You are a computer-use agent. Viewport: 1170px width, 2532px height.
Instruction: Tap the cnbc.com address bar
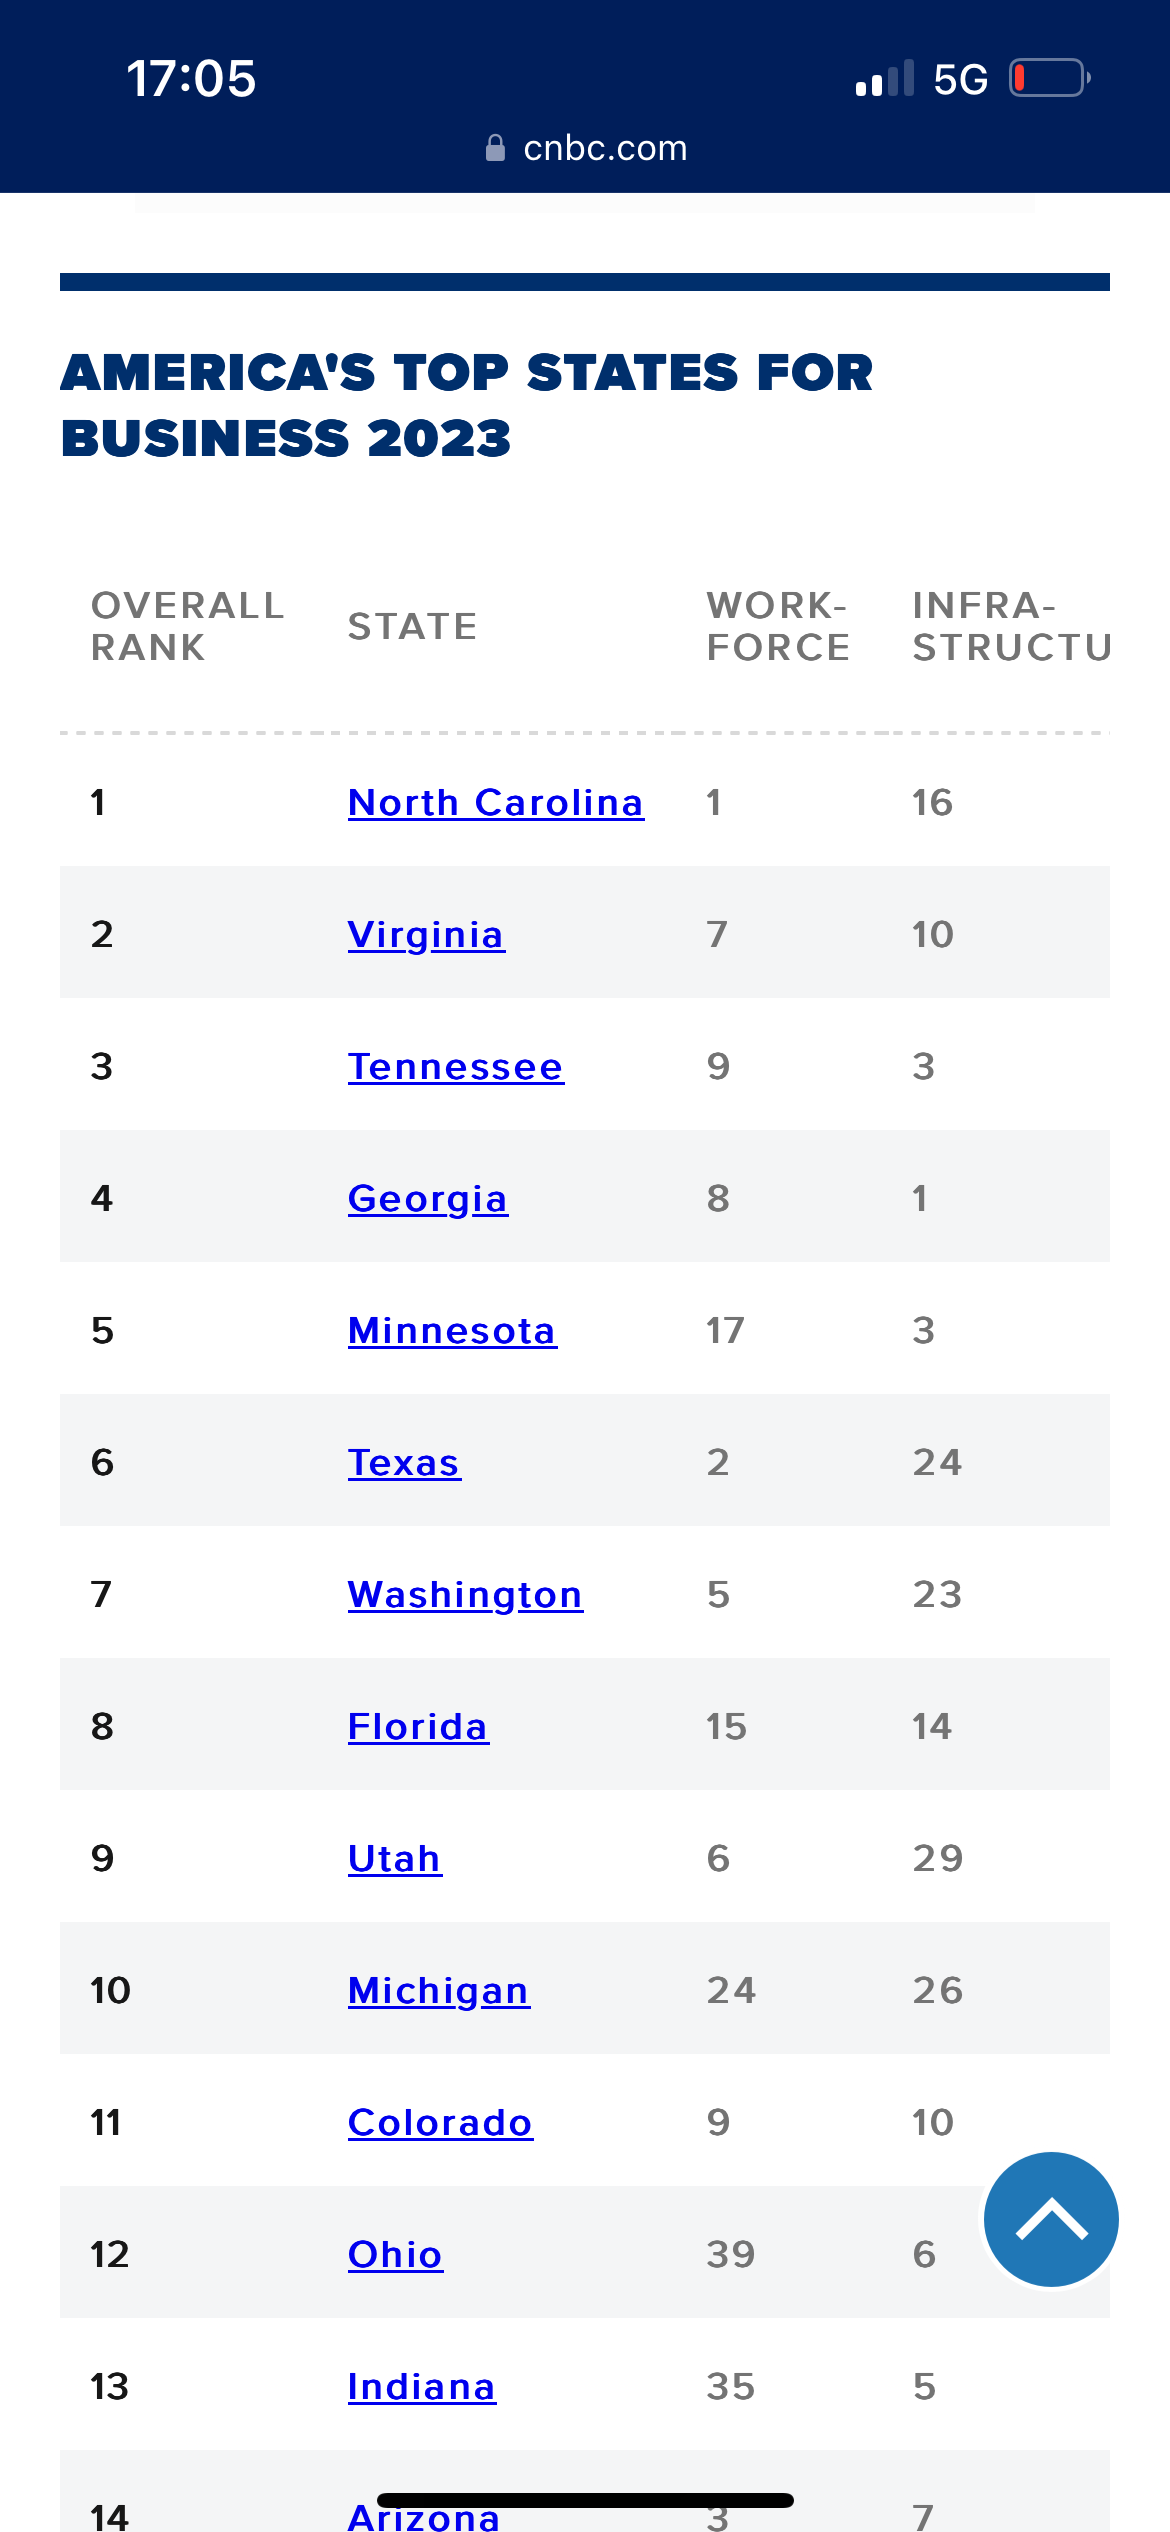[587, 148]
